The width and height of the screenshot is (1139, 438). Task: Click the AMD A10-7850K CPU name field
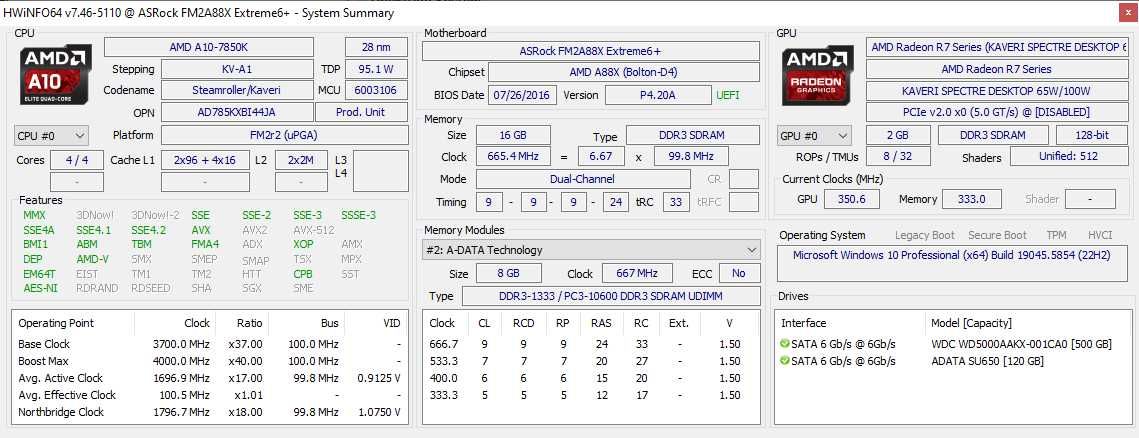[x=209, y=47]
